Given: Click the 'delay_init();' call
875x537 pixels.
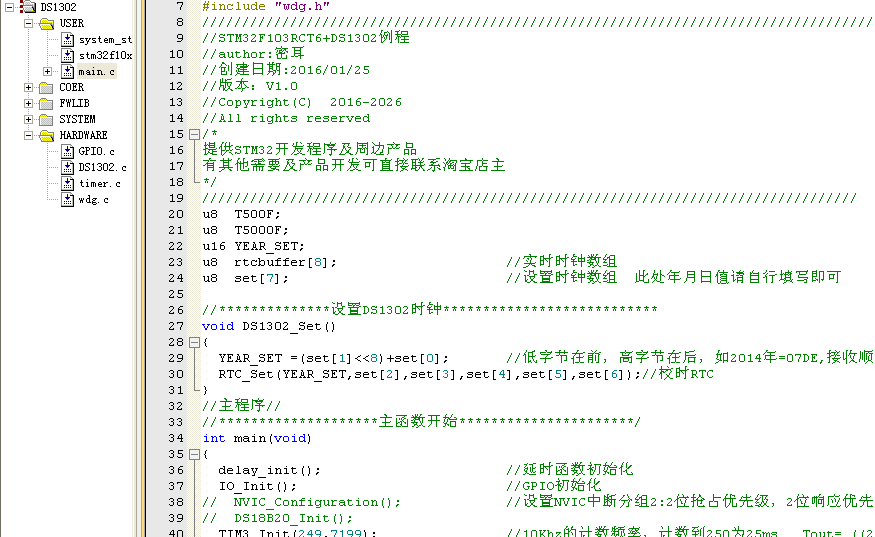Looking at the screenshot, I should point(270,470).
